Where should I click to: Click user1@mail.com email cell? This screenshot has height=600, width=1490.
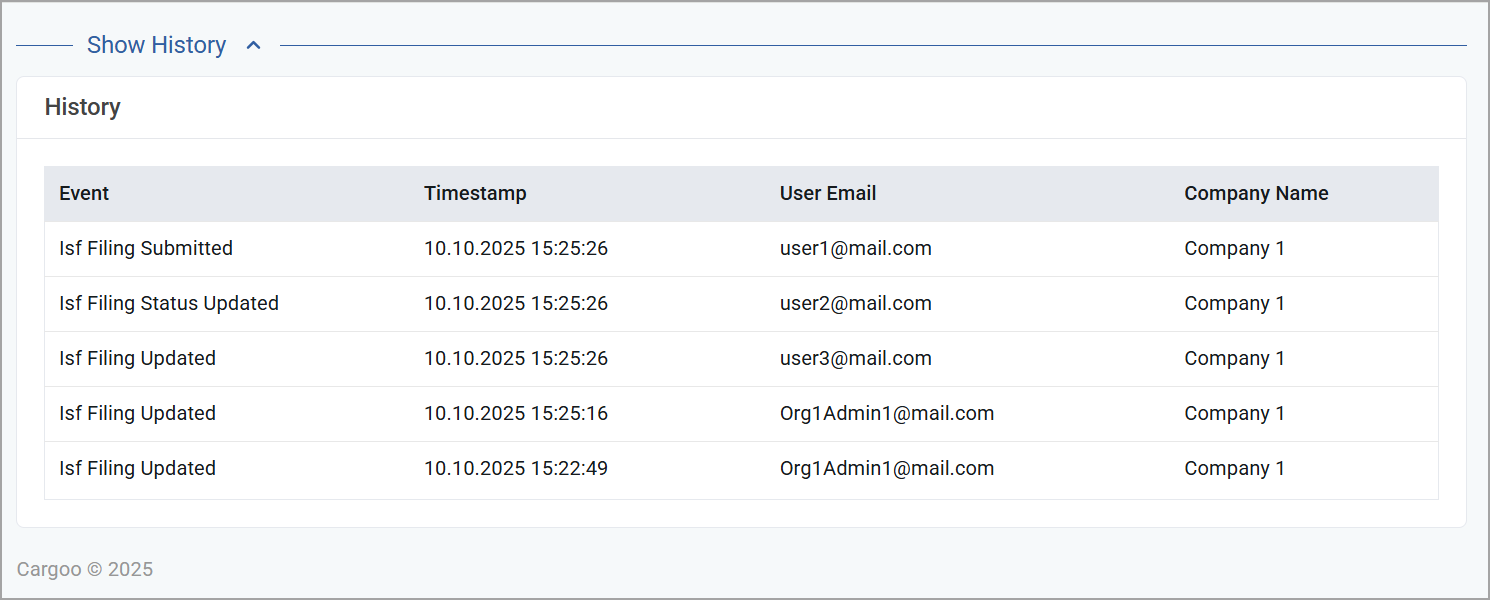pyautogui.click(x=856, y=248)
